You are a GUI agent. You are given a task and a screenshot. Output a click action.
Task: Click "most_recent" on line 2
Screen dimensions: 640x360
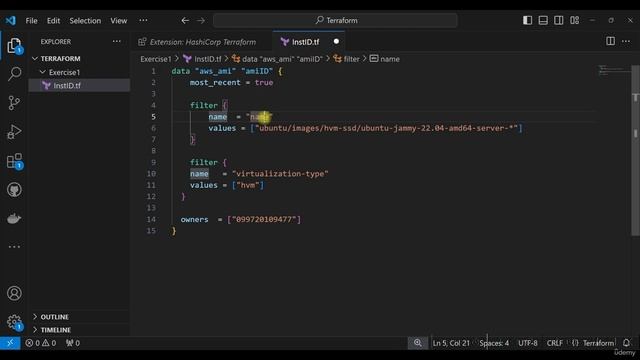point(215,82)
